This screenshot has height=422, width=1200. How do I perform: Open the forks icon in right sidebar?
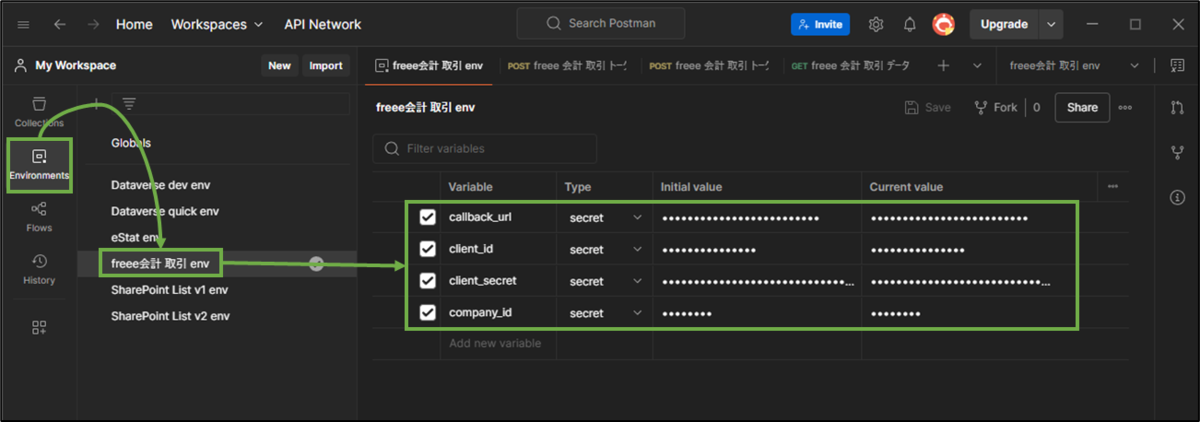point(1177,153)
